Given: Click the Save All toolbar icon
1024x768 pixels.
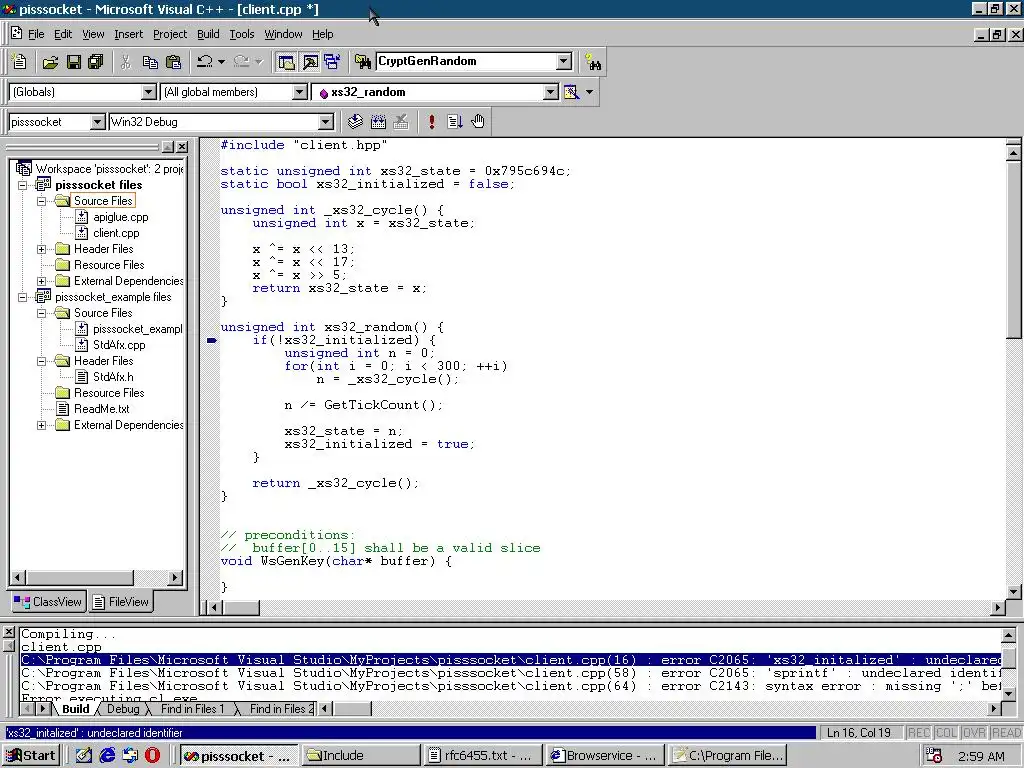Looking at the screenshot, I should click(x=95, y=62).
